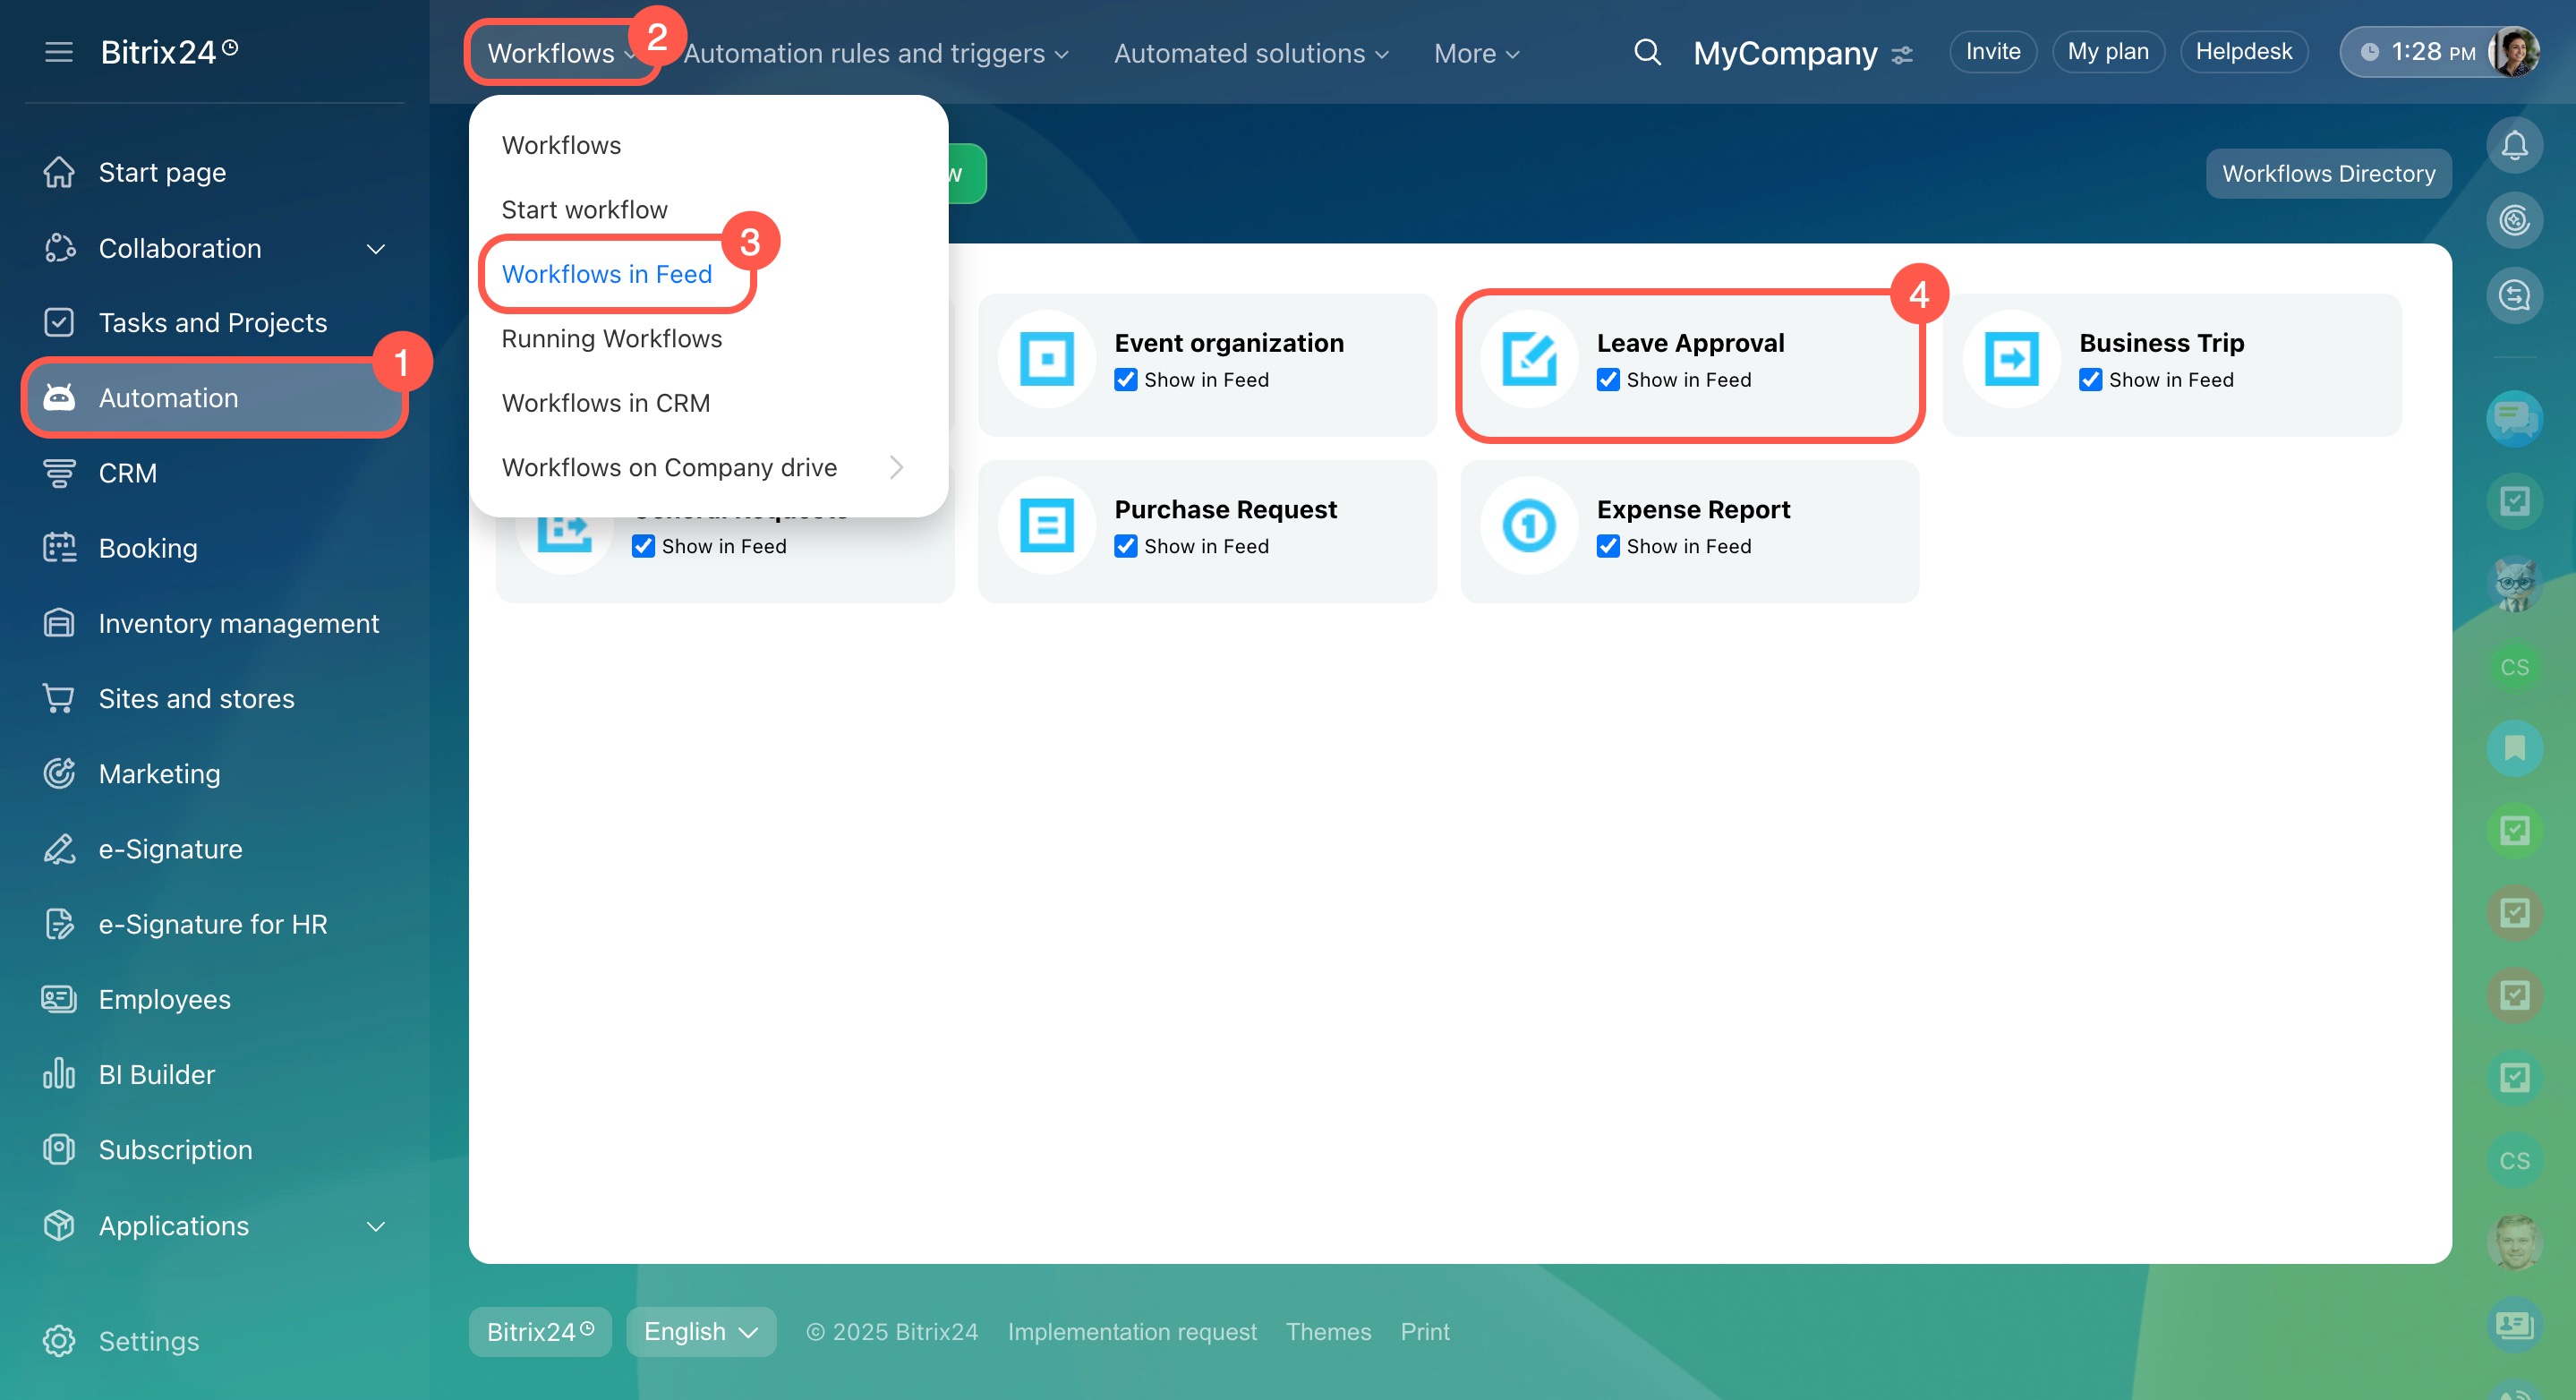Click the hamburger menu icon
The width and height of the screenshot is (2576, 1400).
tap(59, 52)
